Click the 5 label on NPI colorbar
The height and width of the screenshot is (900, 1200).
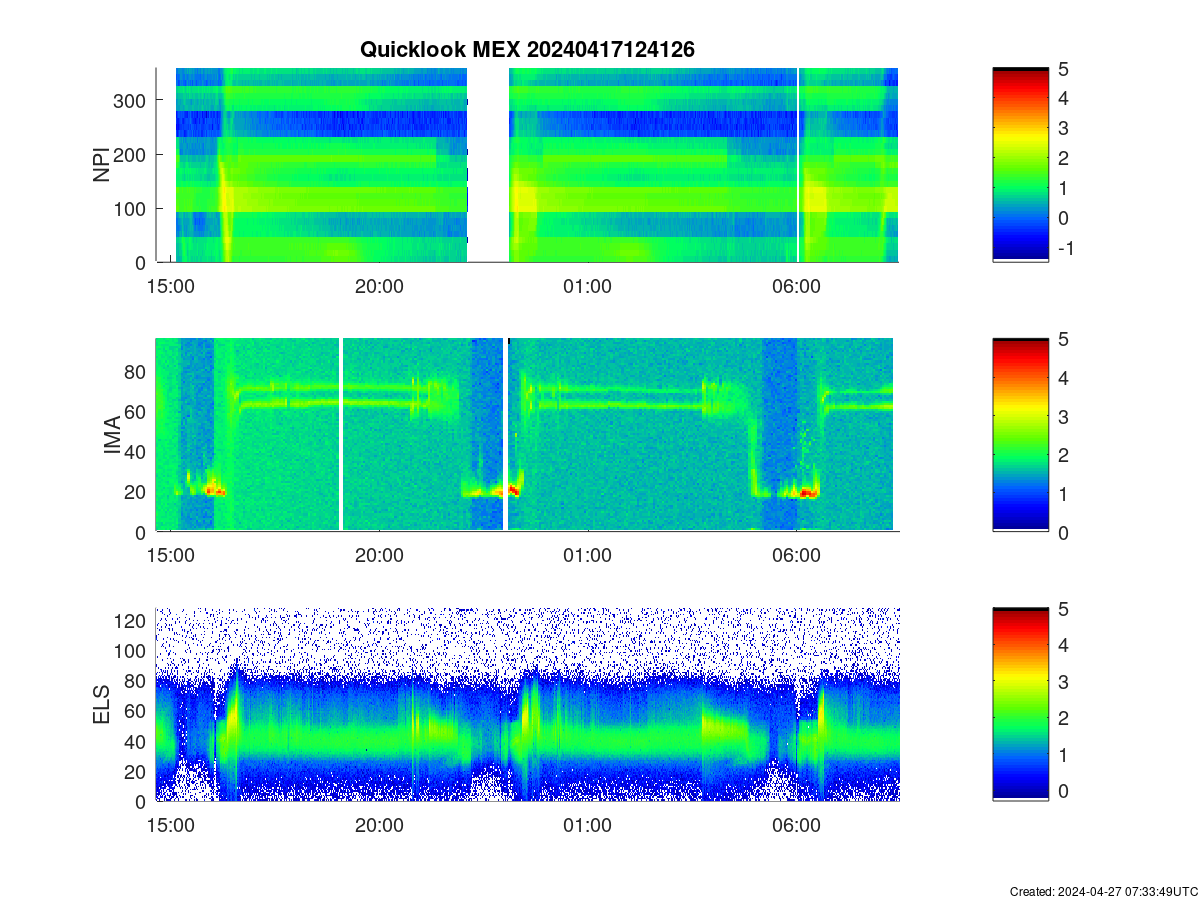[1063, 69]
